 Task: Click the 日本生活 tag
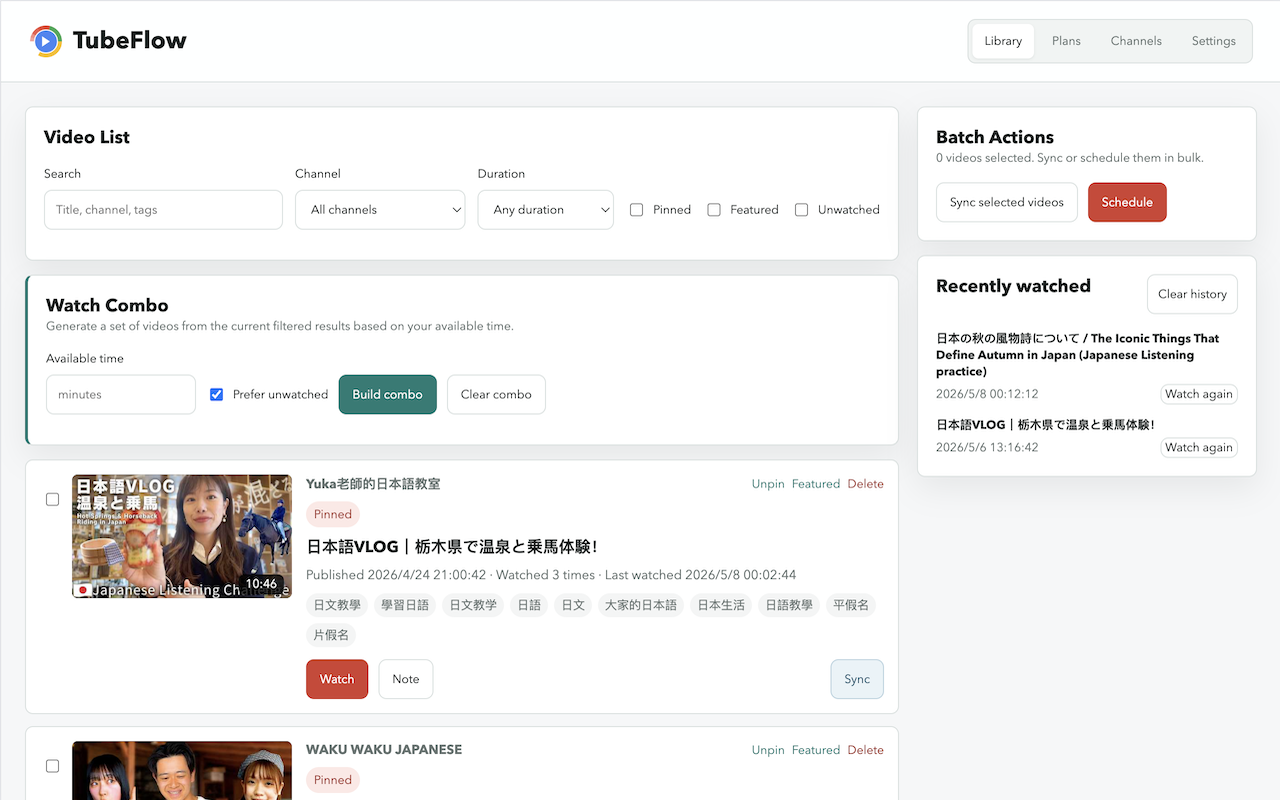click(721, 605)
